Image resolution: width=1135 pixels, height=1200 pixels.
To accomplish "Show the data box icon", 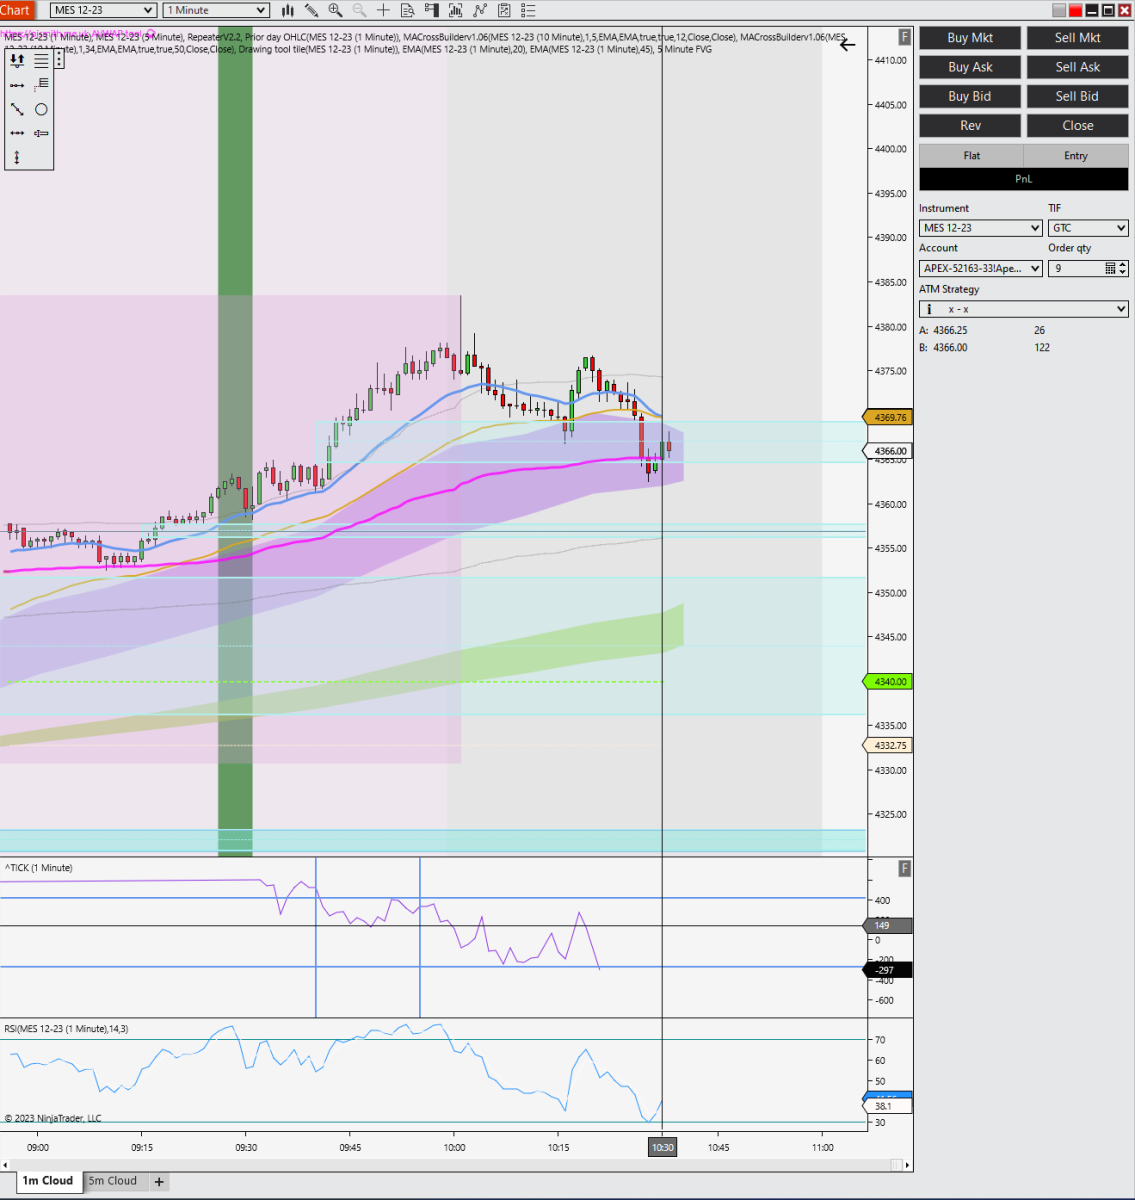I will [x=407, y=10].
